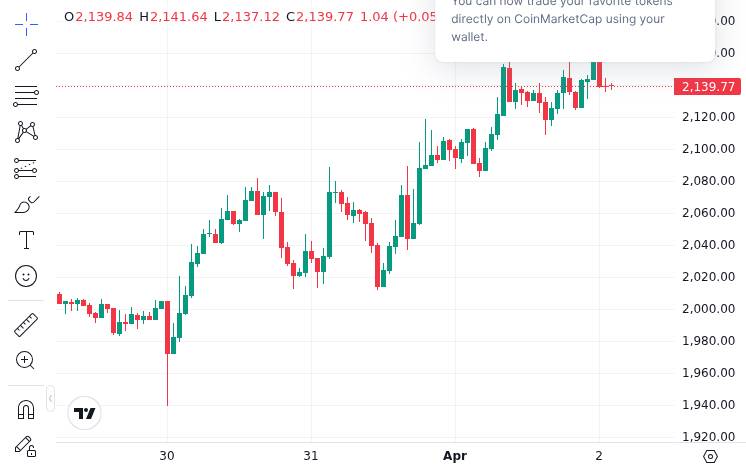
Task: Select the trend line drawing tool
Action: [26, 60]
